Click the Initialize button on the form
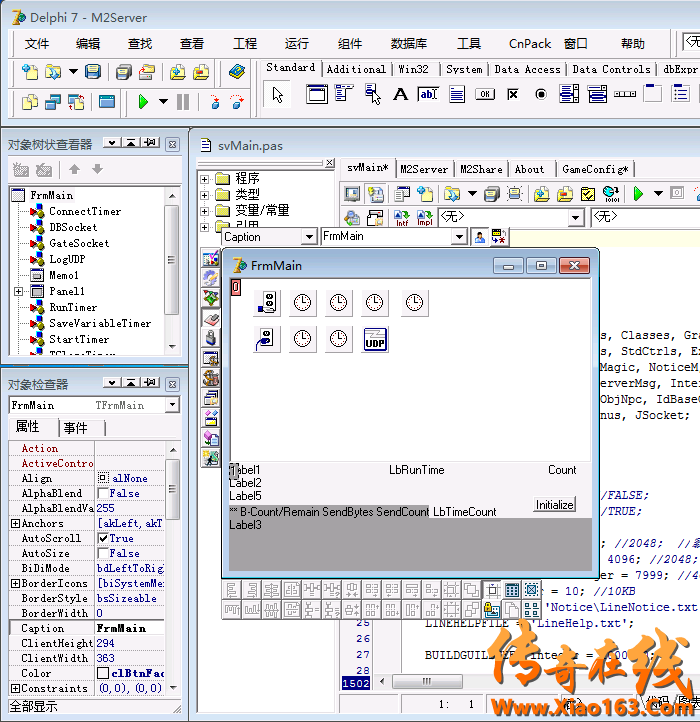700x722 pixels. click(x=554, y=505)
